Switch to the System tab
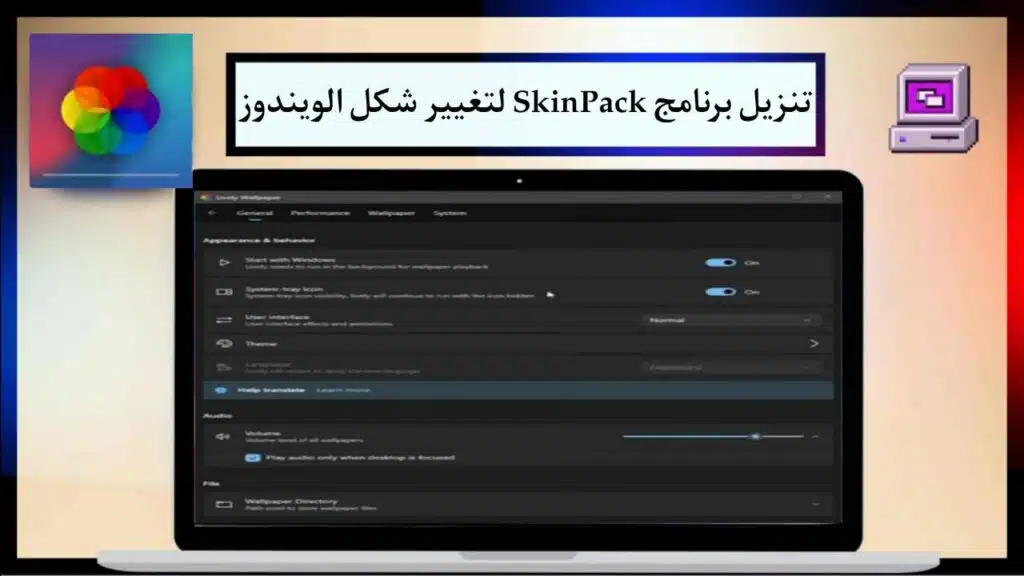 (x=450, y=213)
